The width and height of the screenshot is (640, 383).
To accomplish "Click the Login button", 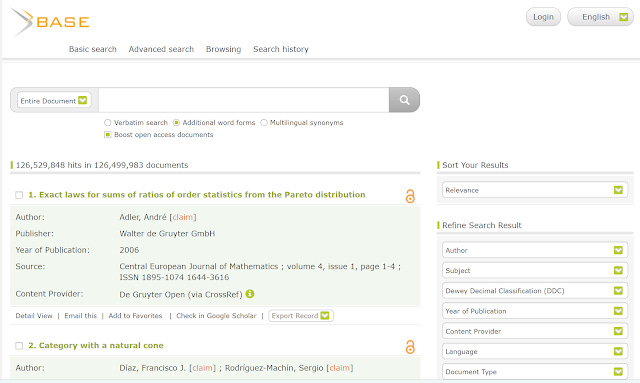I will point(543,17).
